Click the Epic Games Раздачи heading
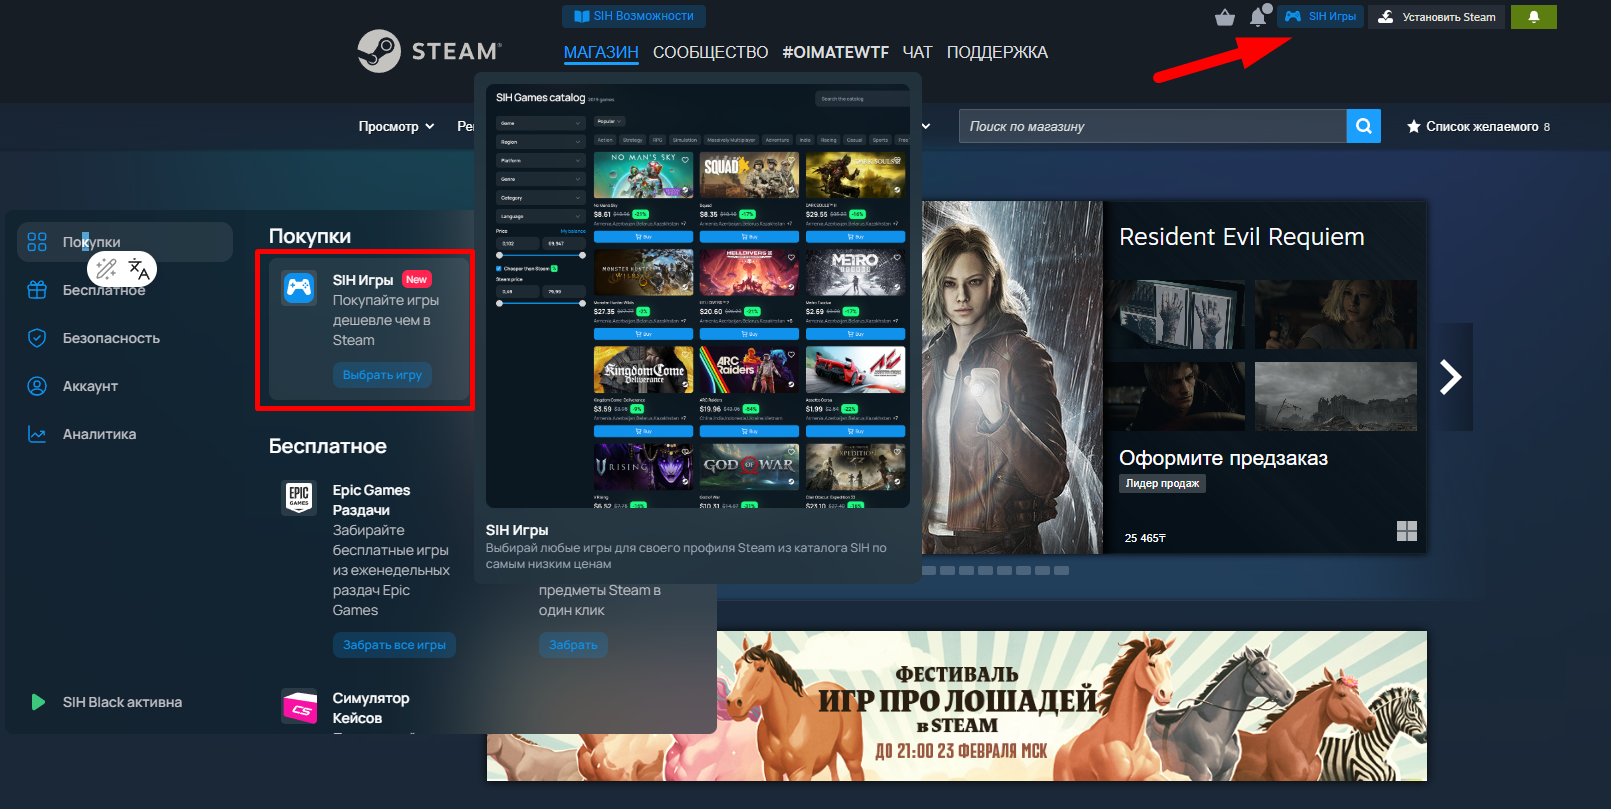The image size is (1611, 809). click(x=372, y=500)
